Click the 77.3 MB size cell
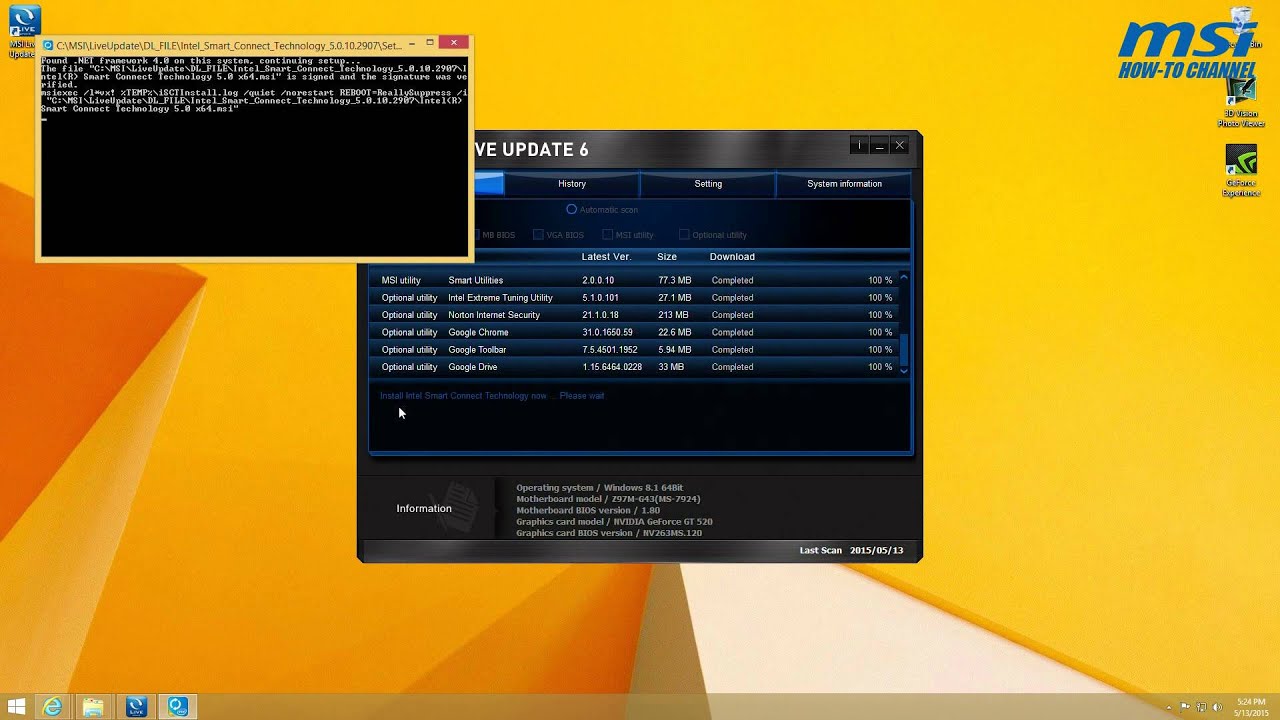The height and width of the screenshot is (720, 1280). click(674, 281)
